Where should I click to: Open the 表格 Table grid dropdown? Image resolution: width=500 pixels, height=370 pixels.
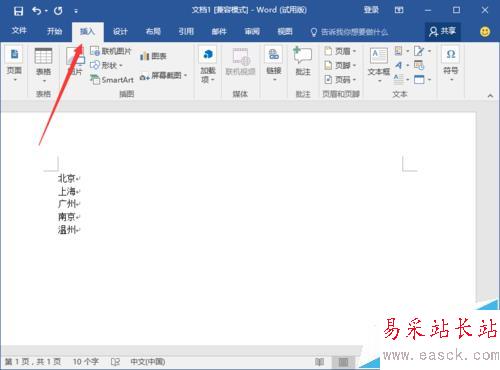pos(43,65)
